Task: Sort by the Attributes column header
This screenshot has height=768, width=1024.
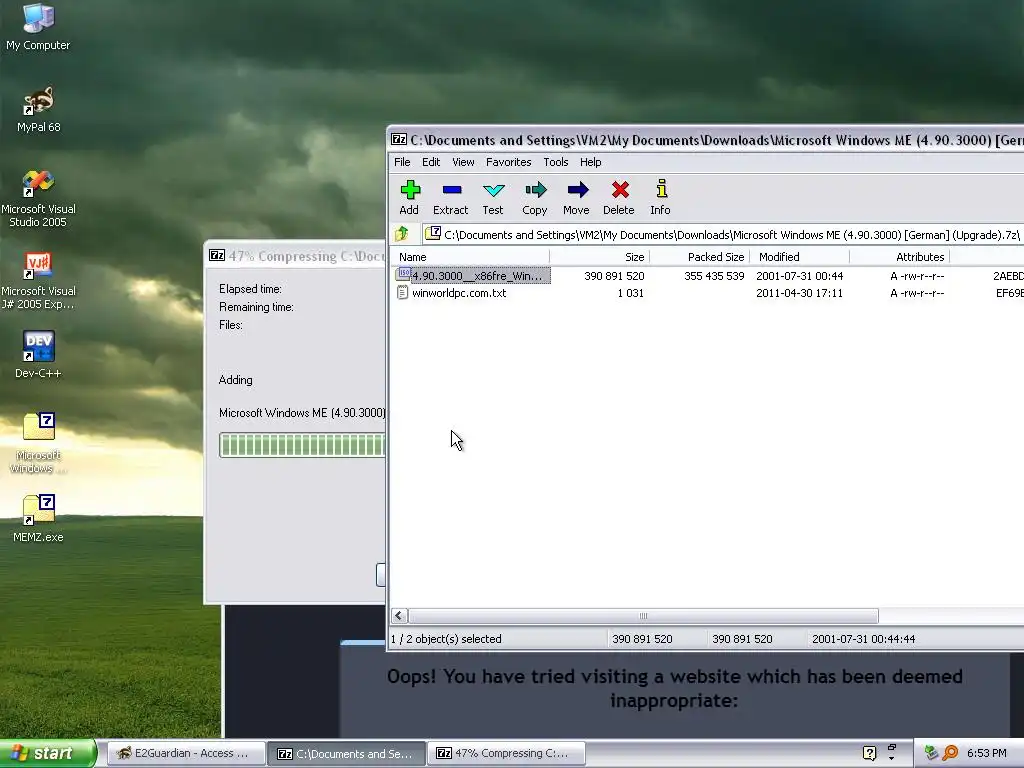Action: click(x=899, y=257)
